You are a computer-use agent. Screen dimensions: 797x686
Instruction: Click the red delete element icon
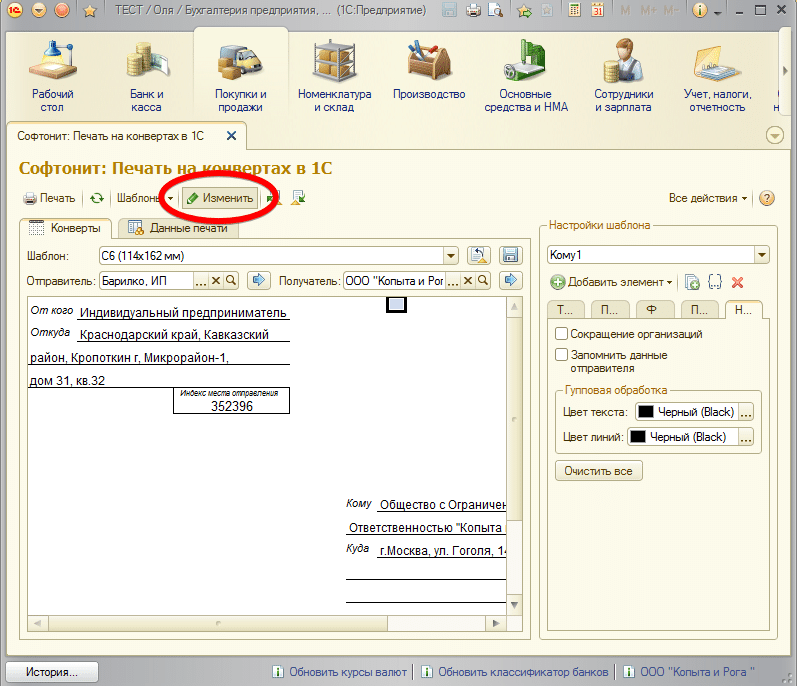738,283
